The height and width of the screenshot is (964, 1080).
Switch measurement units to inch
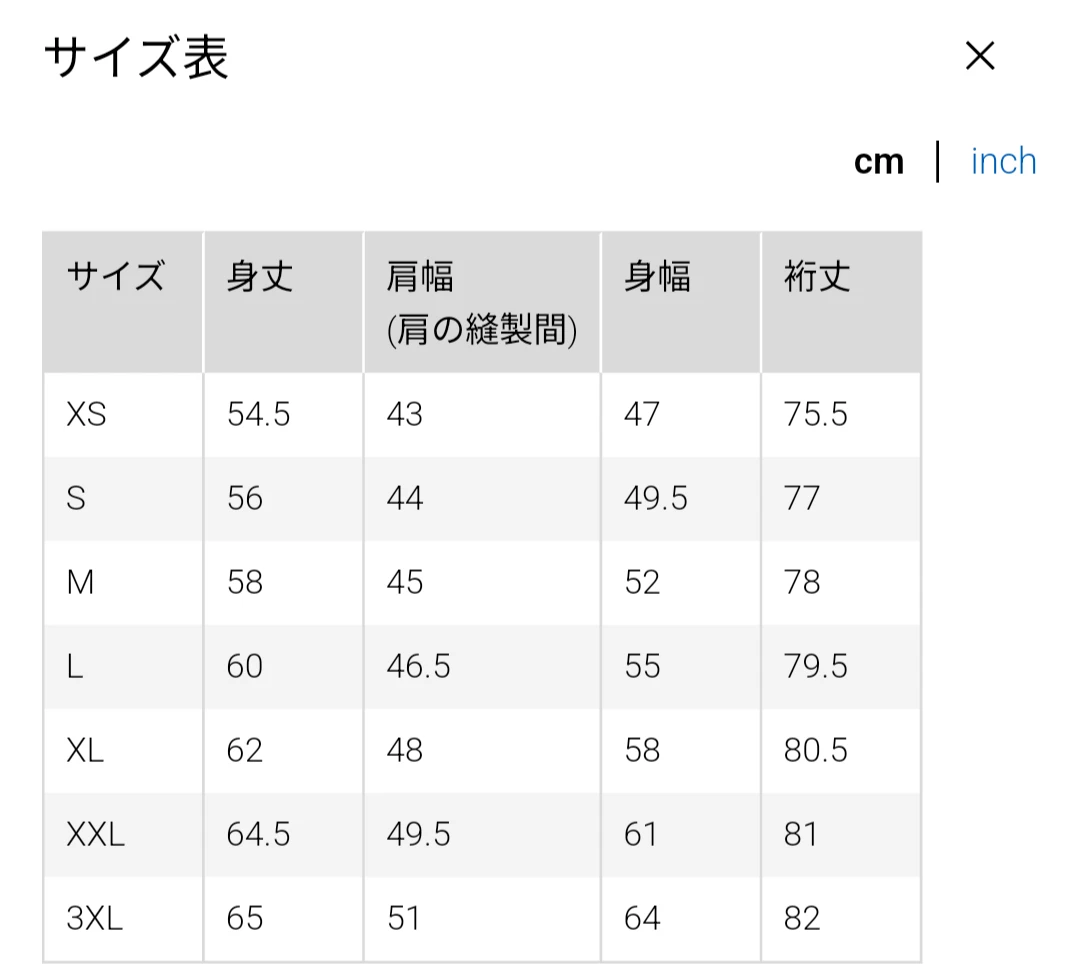(1004, 162)
